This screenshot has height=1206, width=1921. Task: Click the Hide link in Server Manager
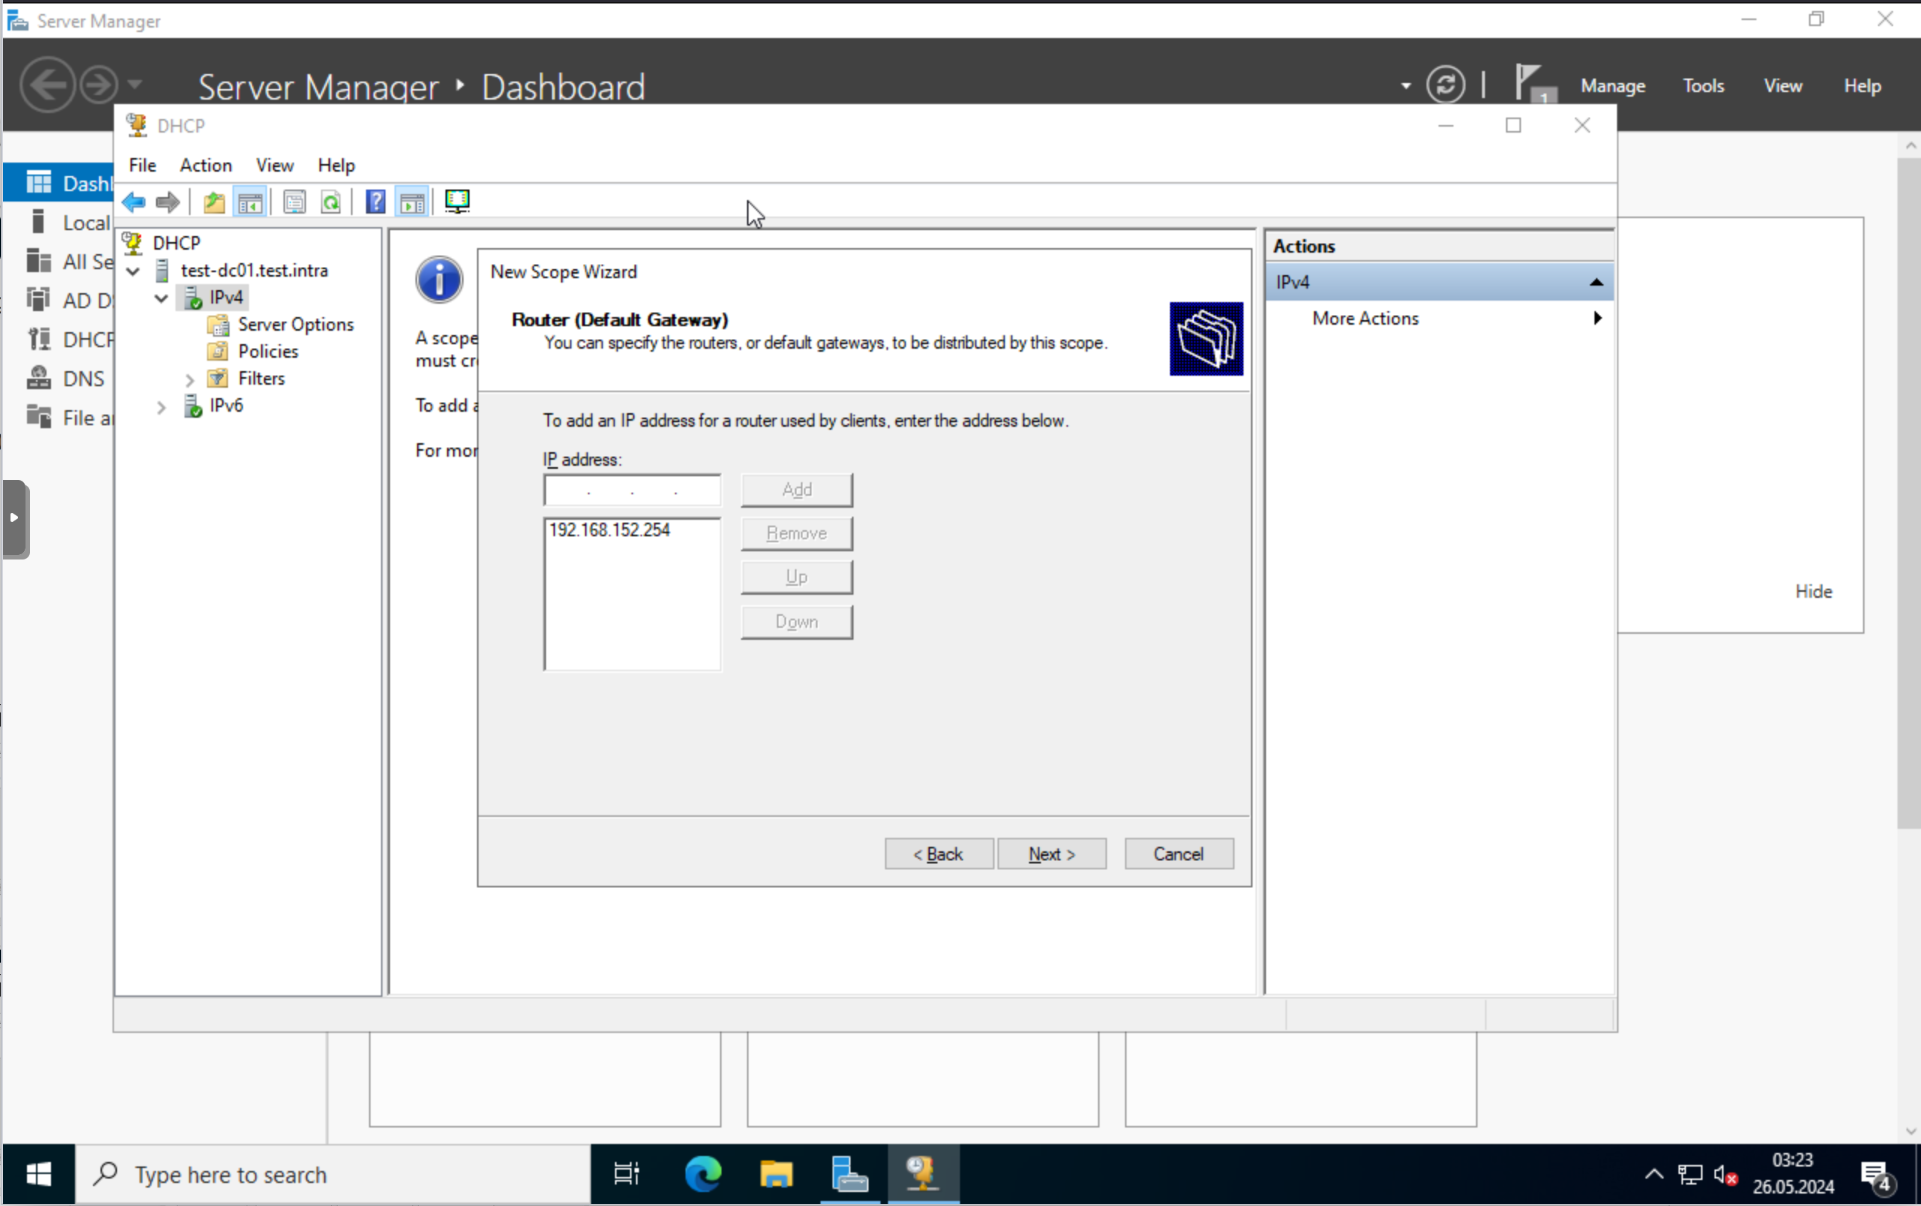point(1813,591)
